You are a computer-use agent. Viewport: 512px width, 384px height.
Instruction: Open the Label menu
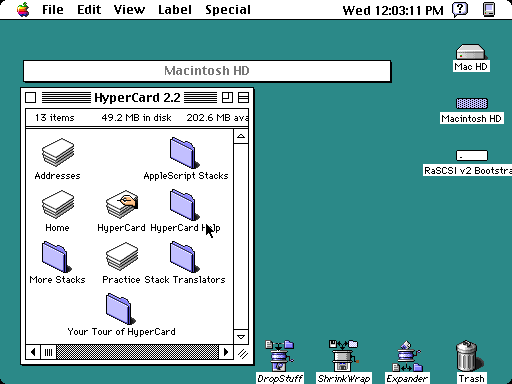point(175,10)
